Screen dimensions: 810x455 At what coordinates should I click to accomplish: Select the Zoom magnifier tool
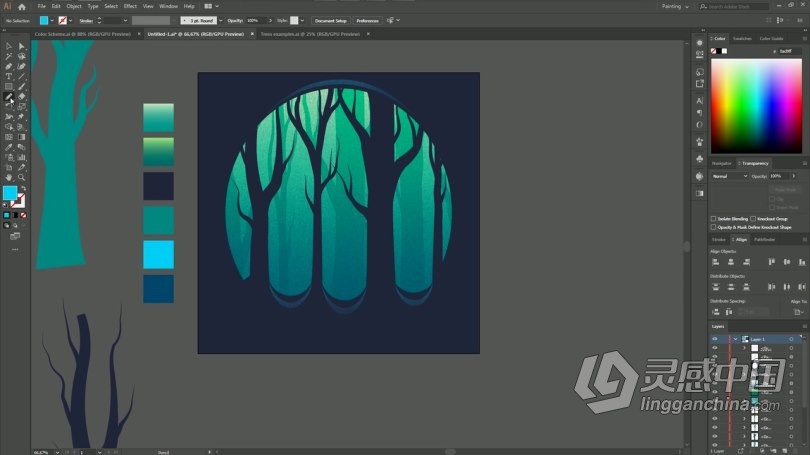(21, 177)
